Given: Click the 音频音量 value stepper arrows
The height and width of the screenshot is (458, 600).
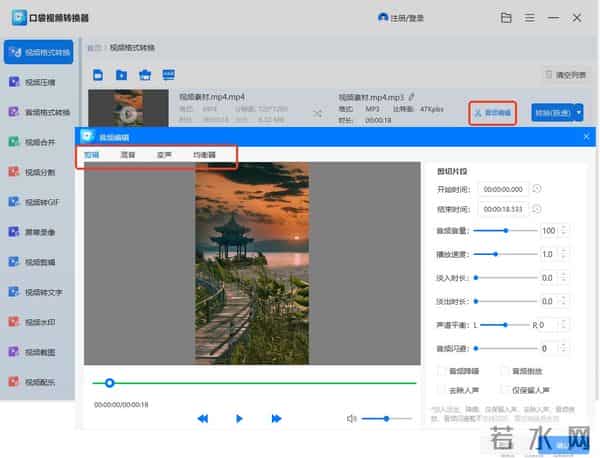Looking at the screenshot, I should tap(563, 230).
